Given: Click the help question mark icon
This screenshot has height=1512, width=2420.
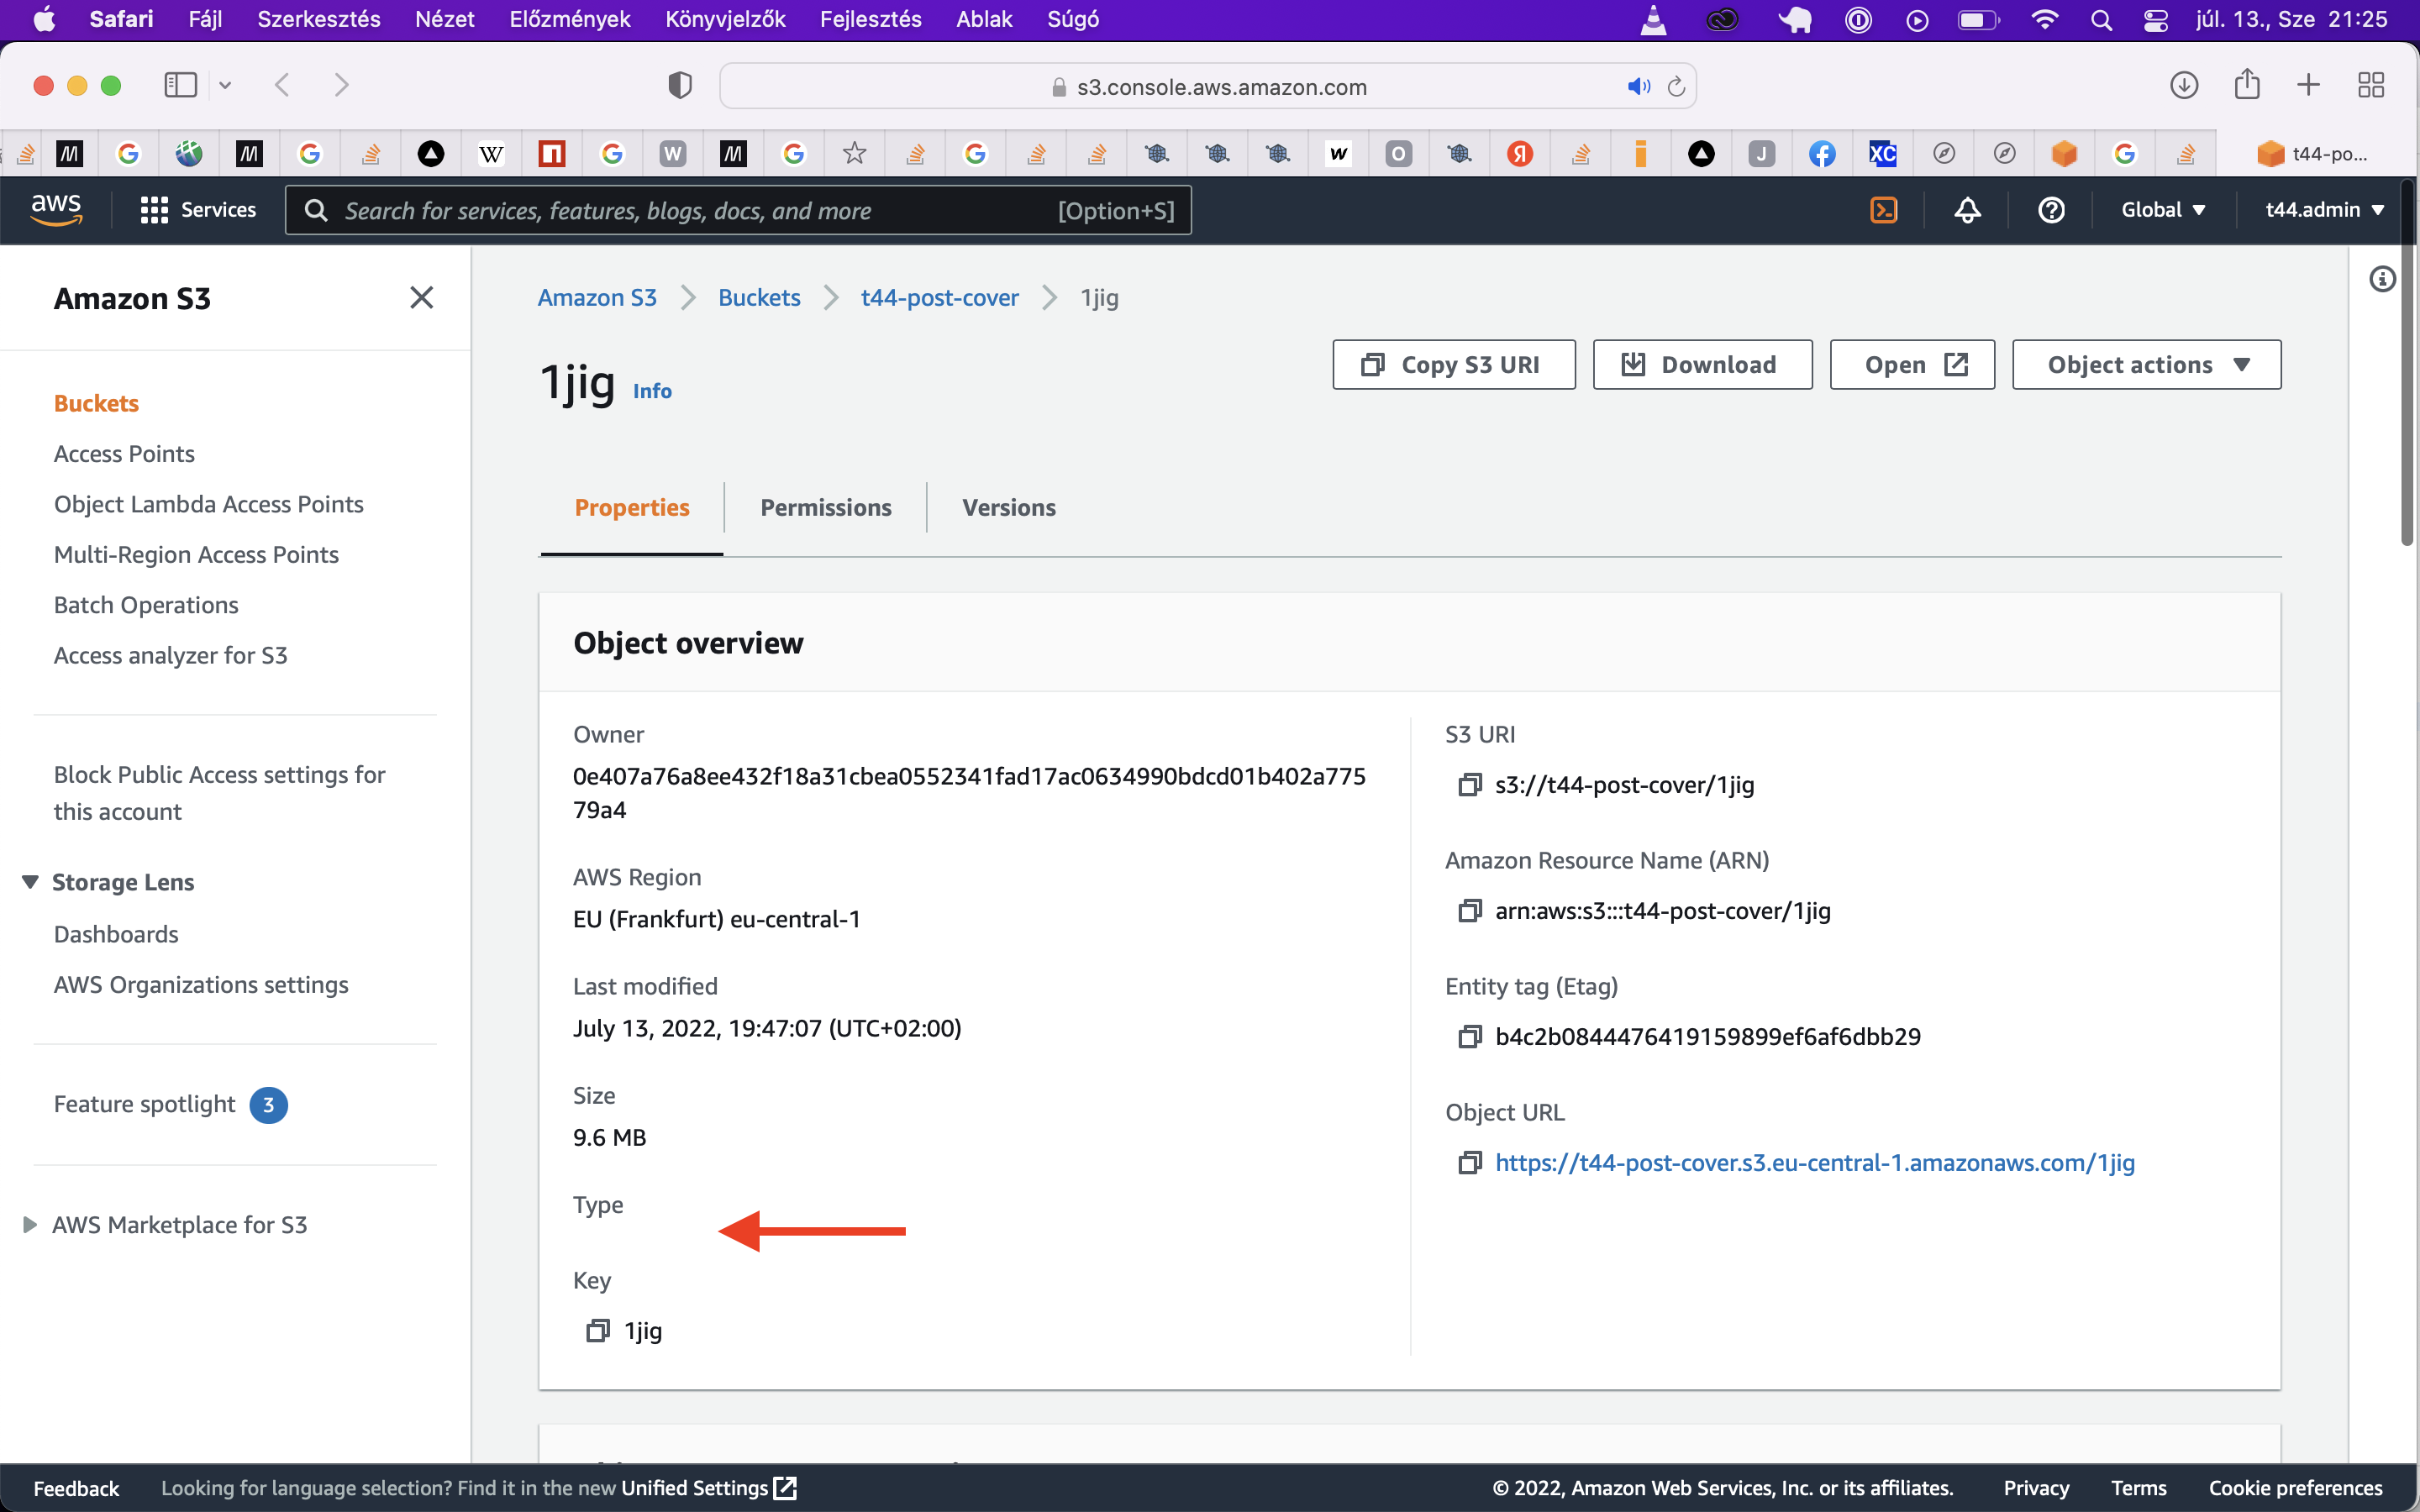Looking at the screenshot, I should coord(2053,209).
